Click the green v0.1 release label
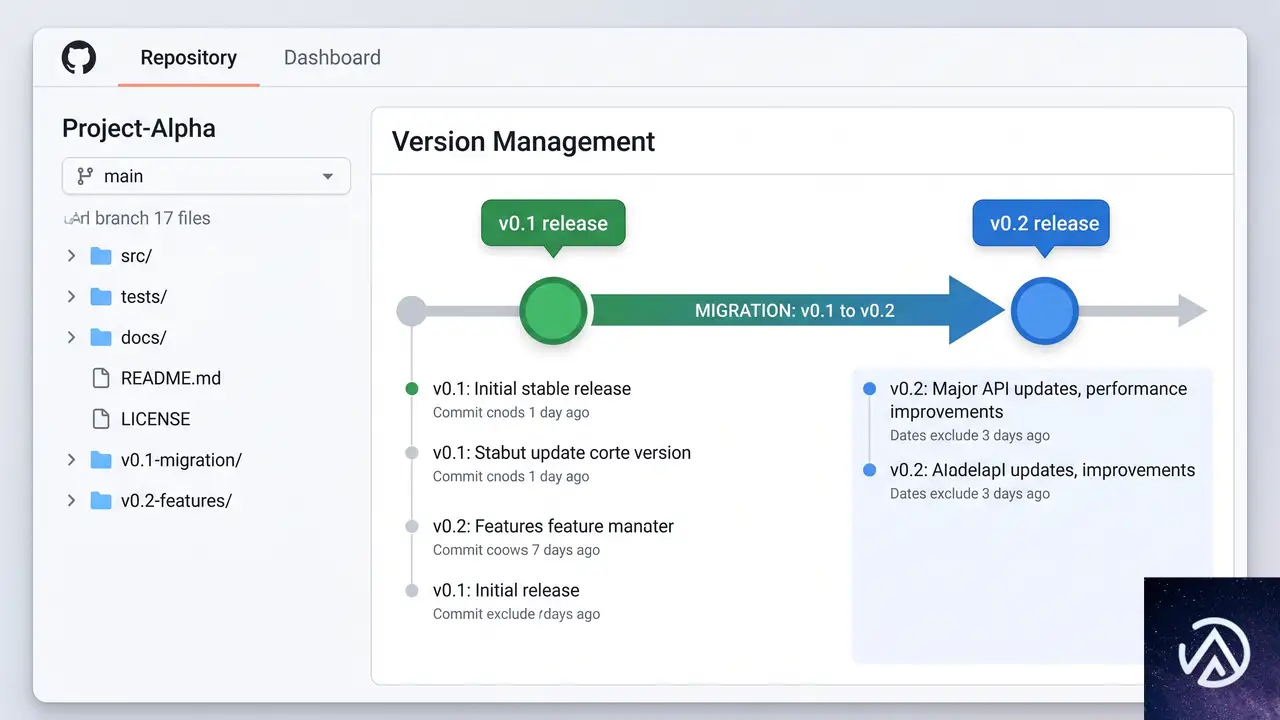Screen dimensions: 1280x720 553,223
